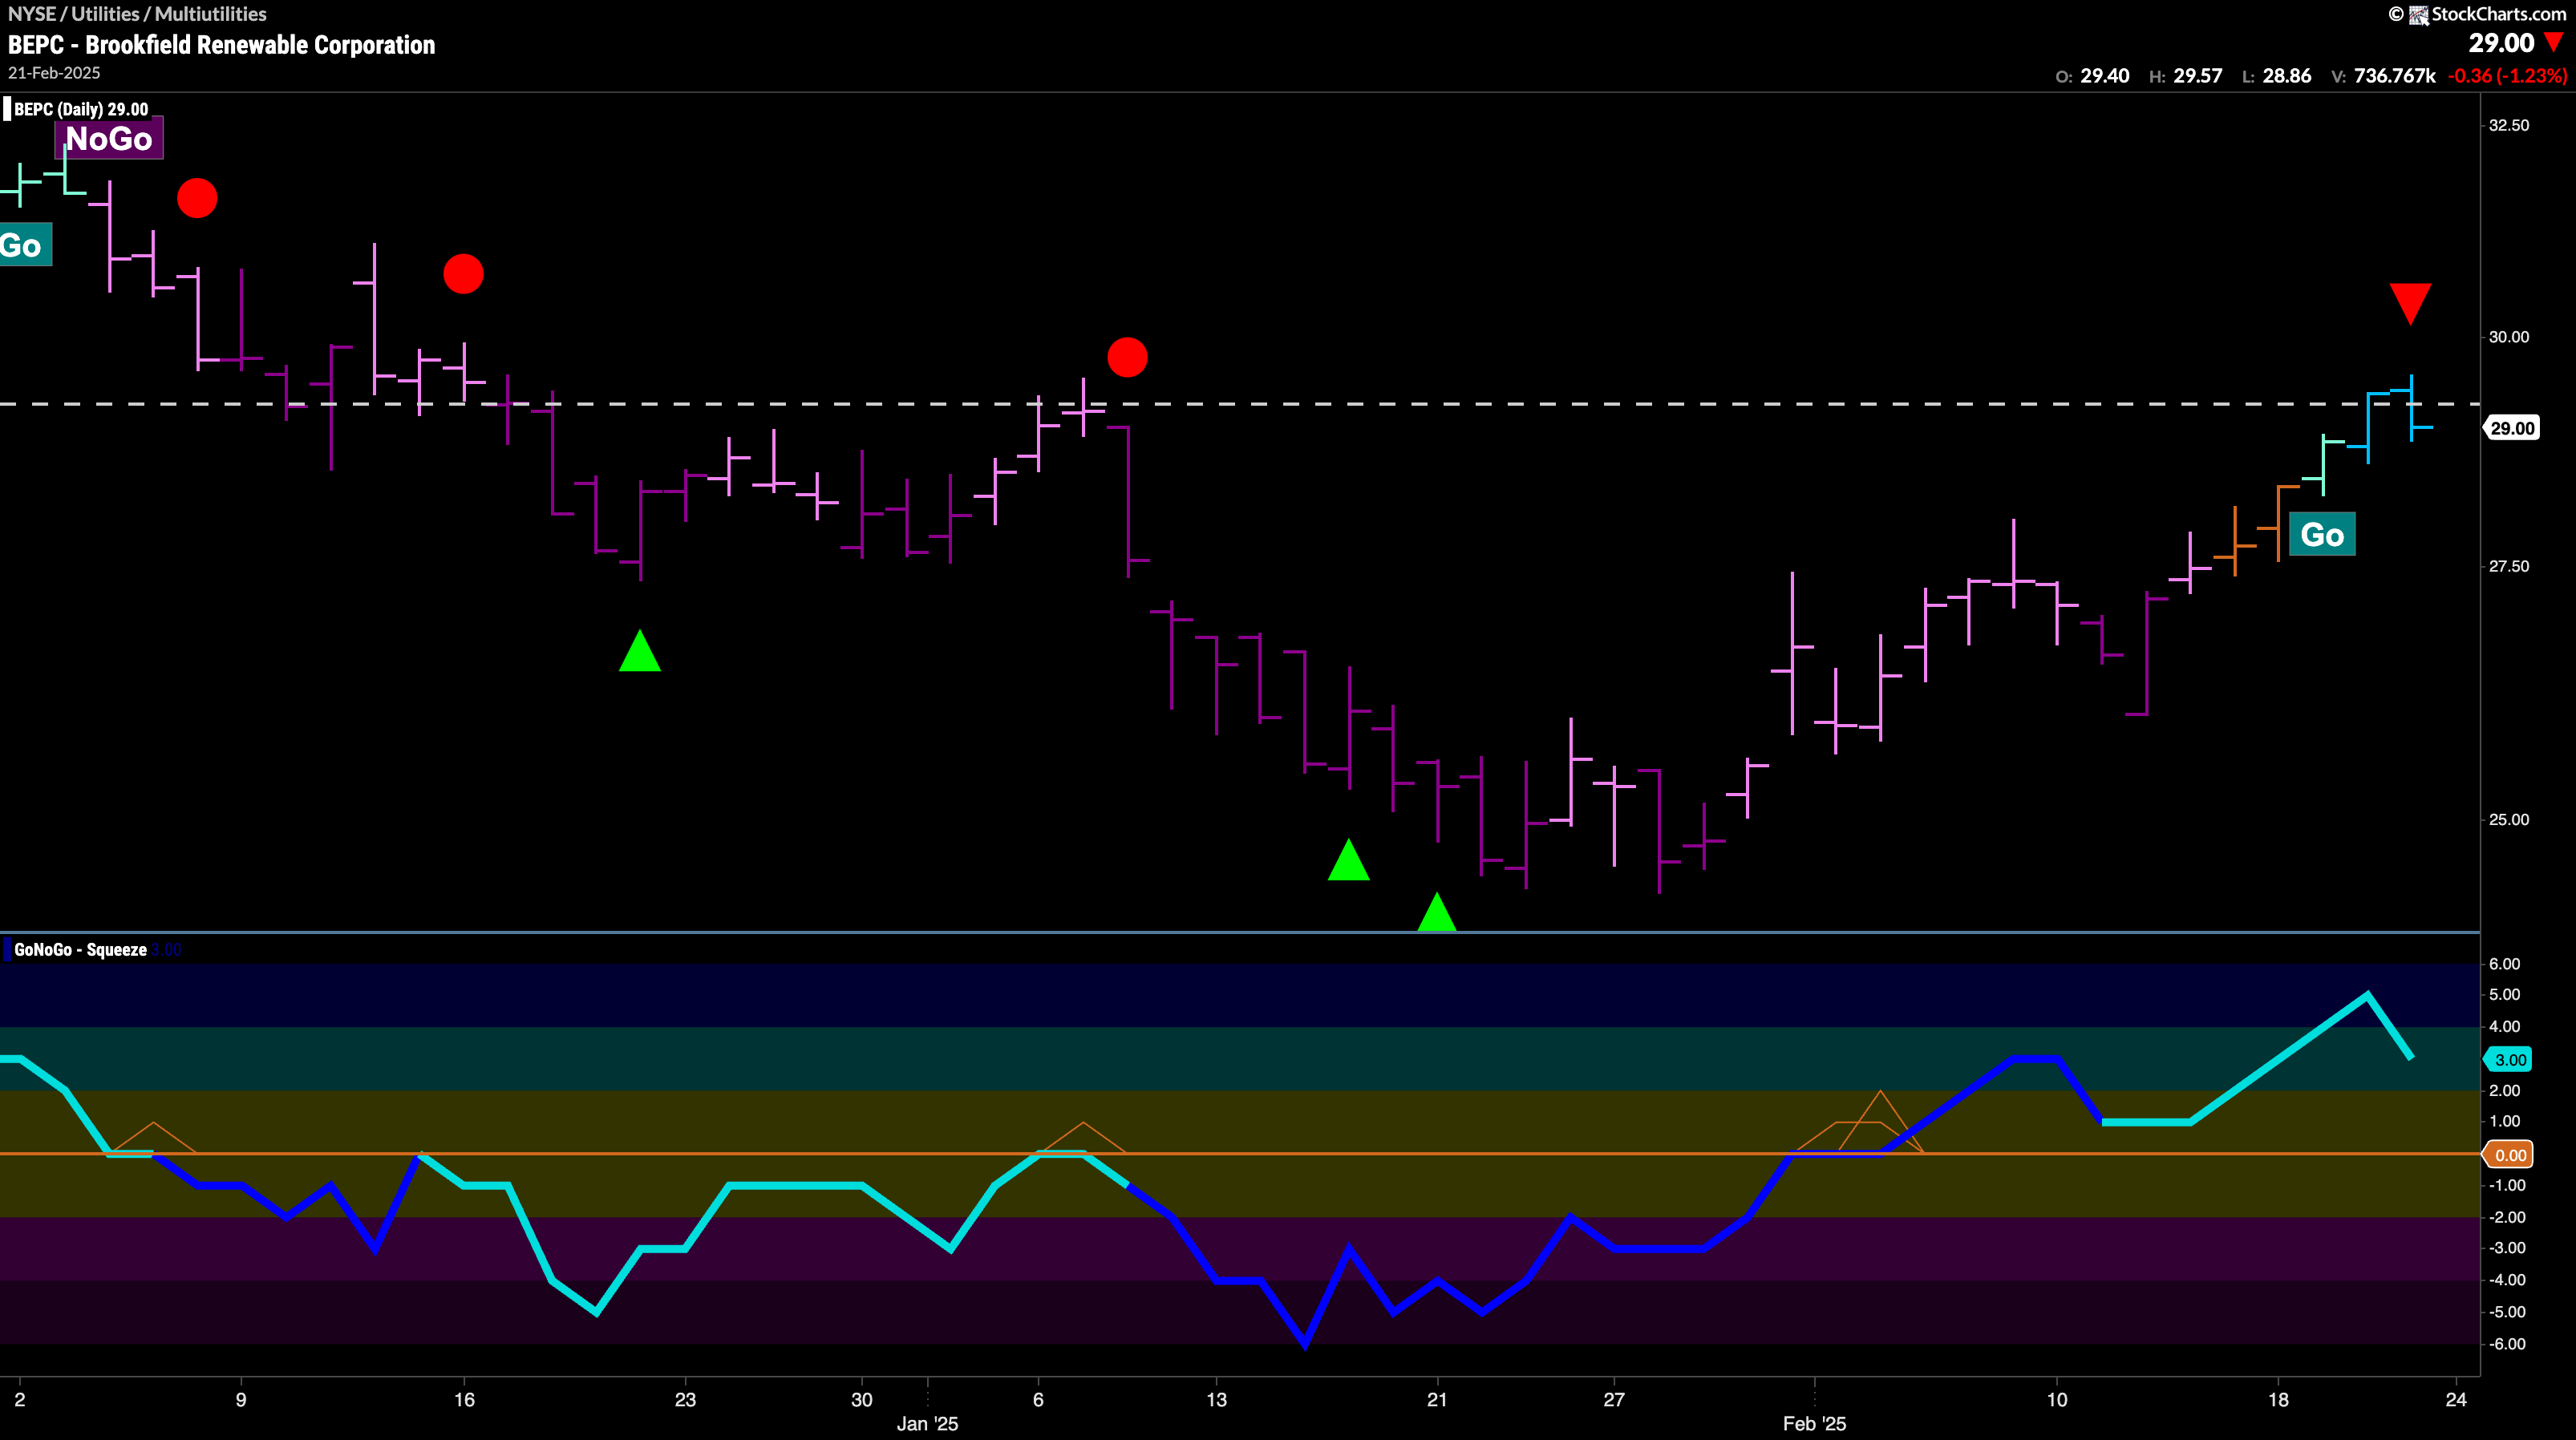Click the Go label beside February bars

click(2322, 534)
